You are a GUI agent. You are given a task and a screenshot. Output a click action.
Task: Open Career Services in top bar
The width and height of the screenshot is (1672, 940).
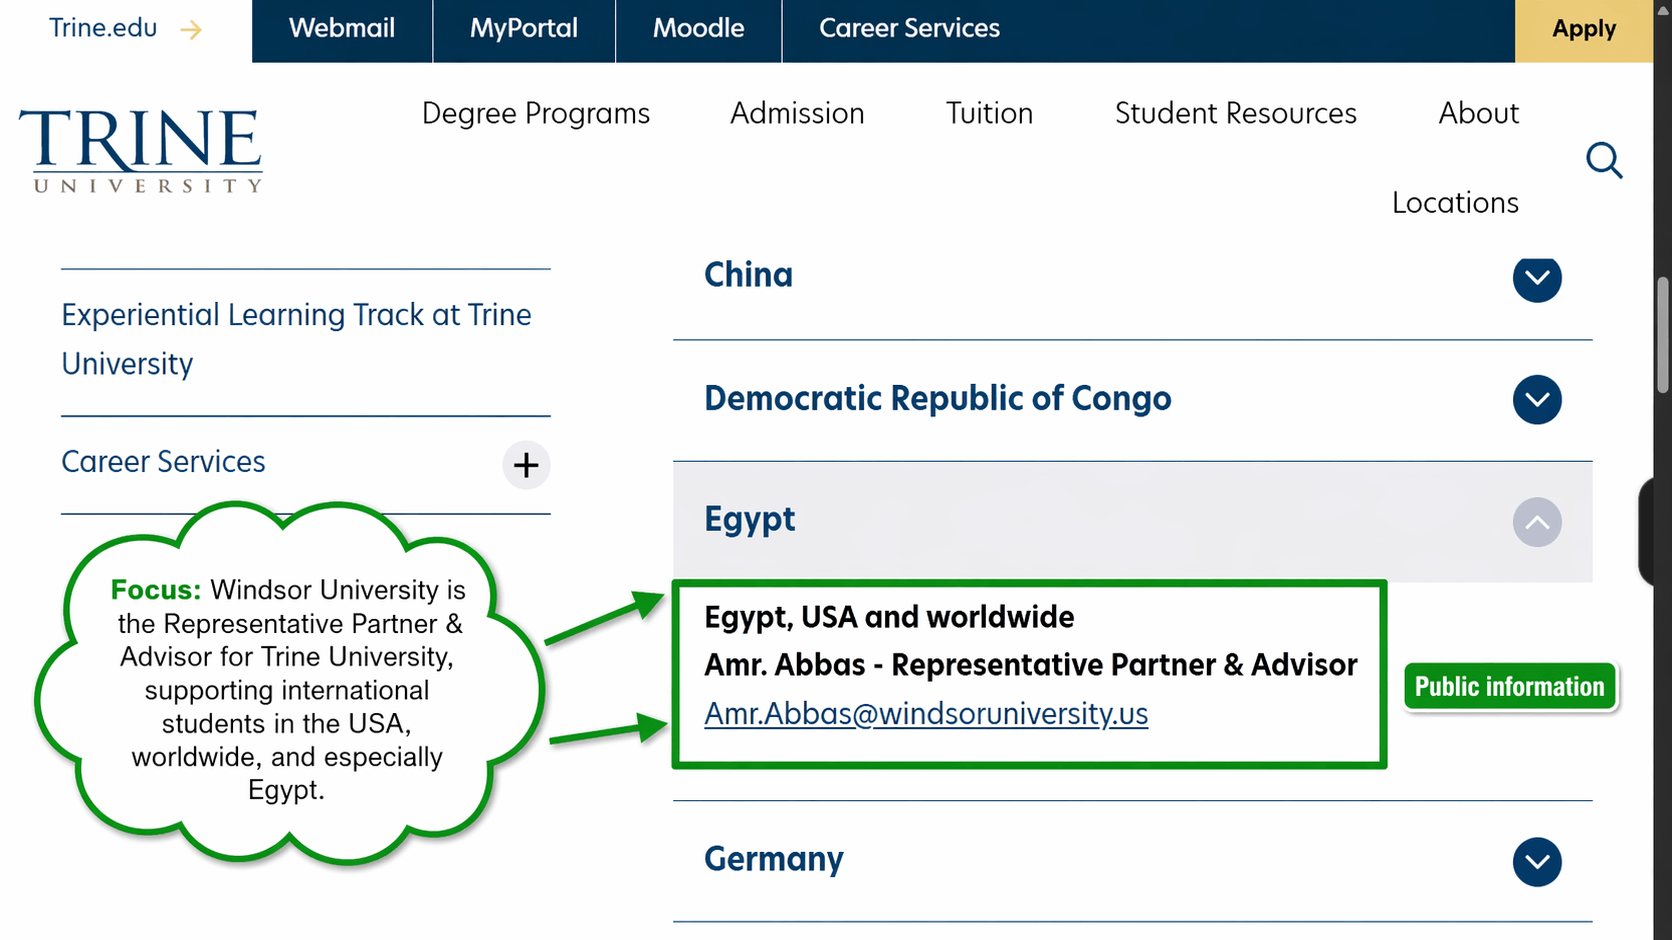909,29
